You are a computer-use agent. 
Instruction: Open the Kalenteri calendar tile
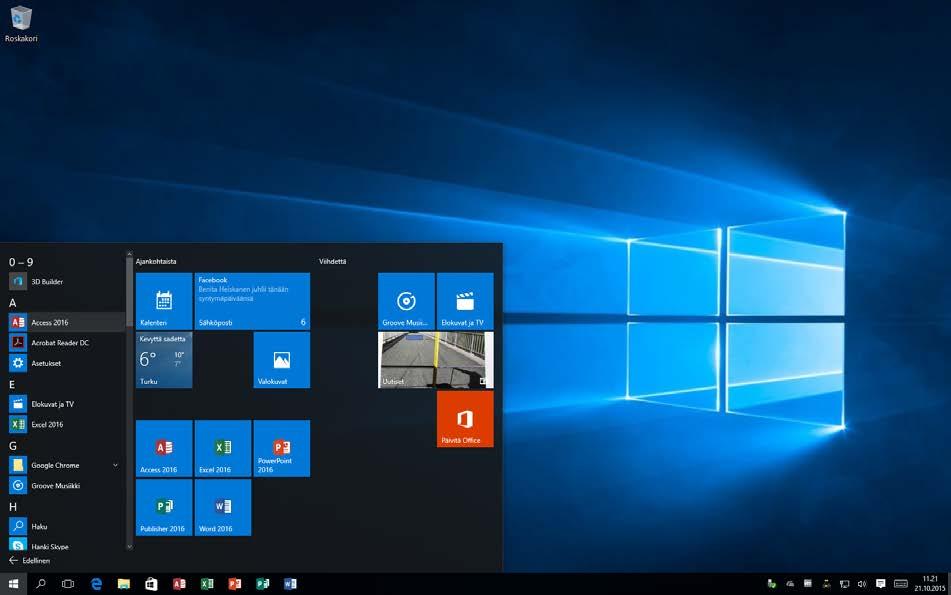(164, 301)
